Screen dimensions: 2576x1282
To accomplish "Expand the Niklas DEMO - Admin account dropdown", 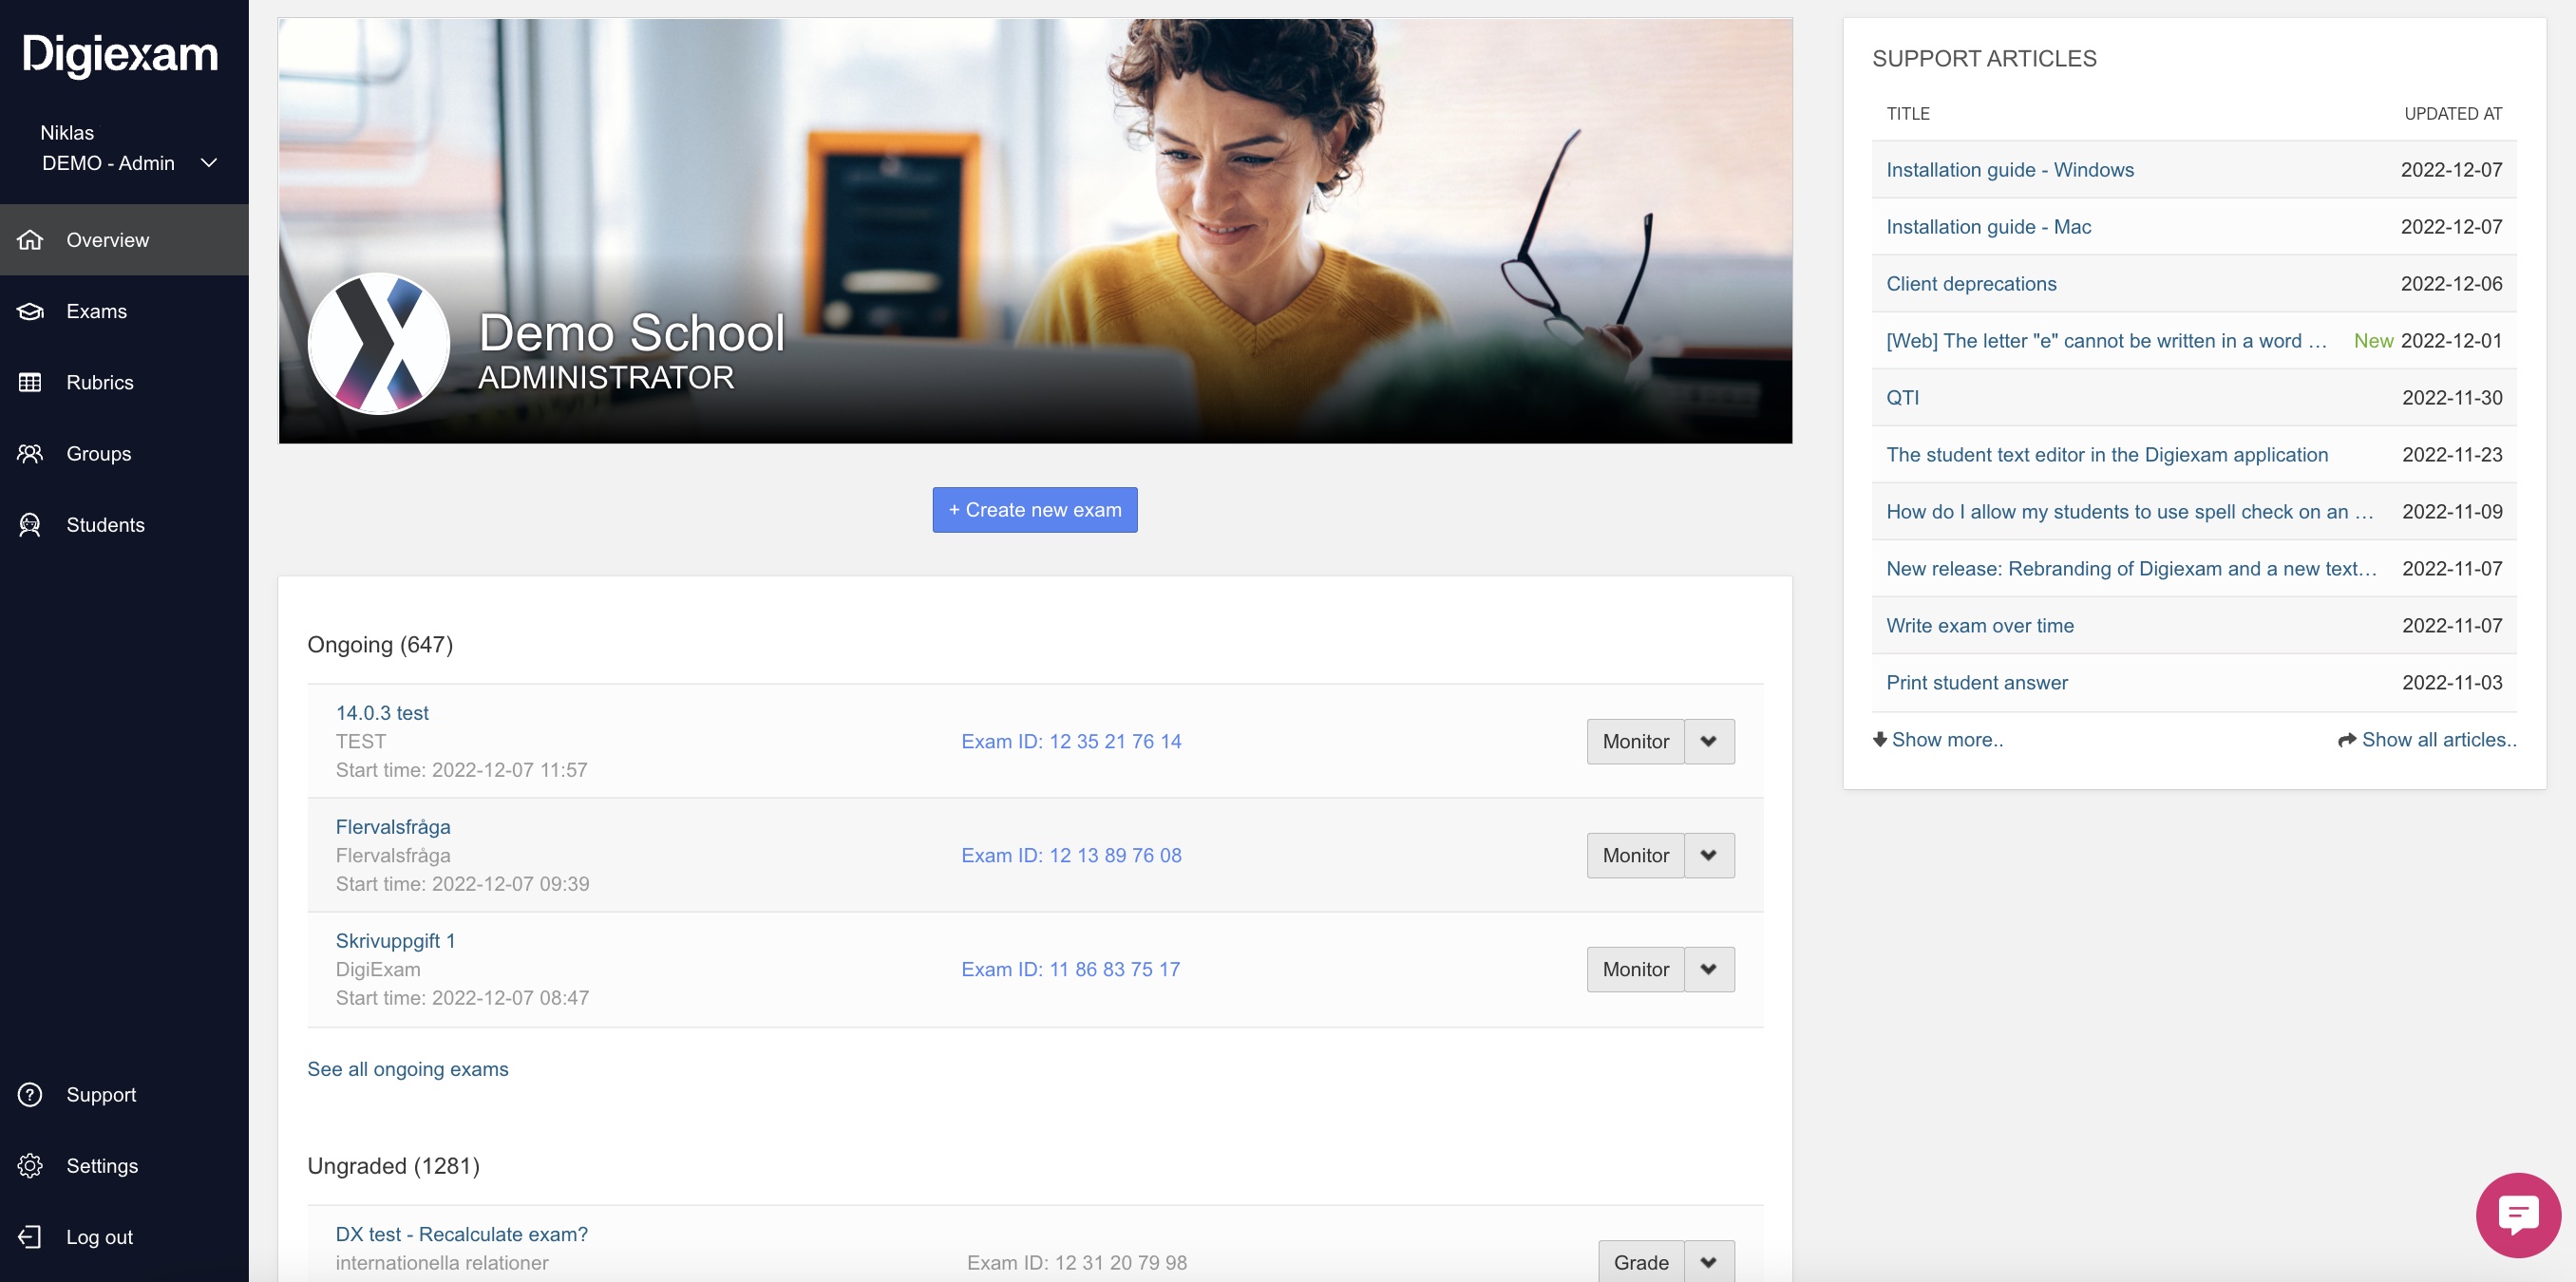I will 209,163.
